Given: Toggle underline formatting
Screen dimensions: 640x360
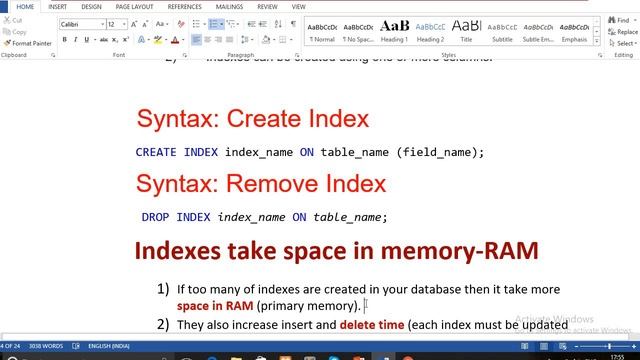Looking at the screenshot, I should coord(87,40).
